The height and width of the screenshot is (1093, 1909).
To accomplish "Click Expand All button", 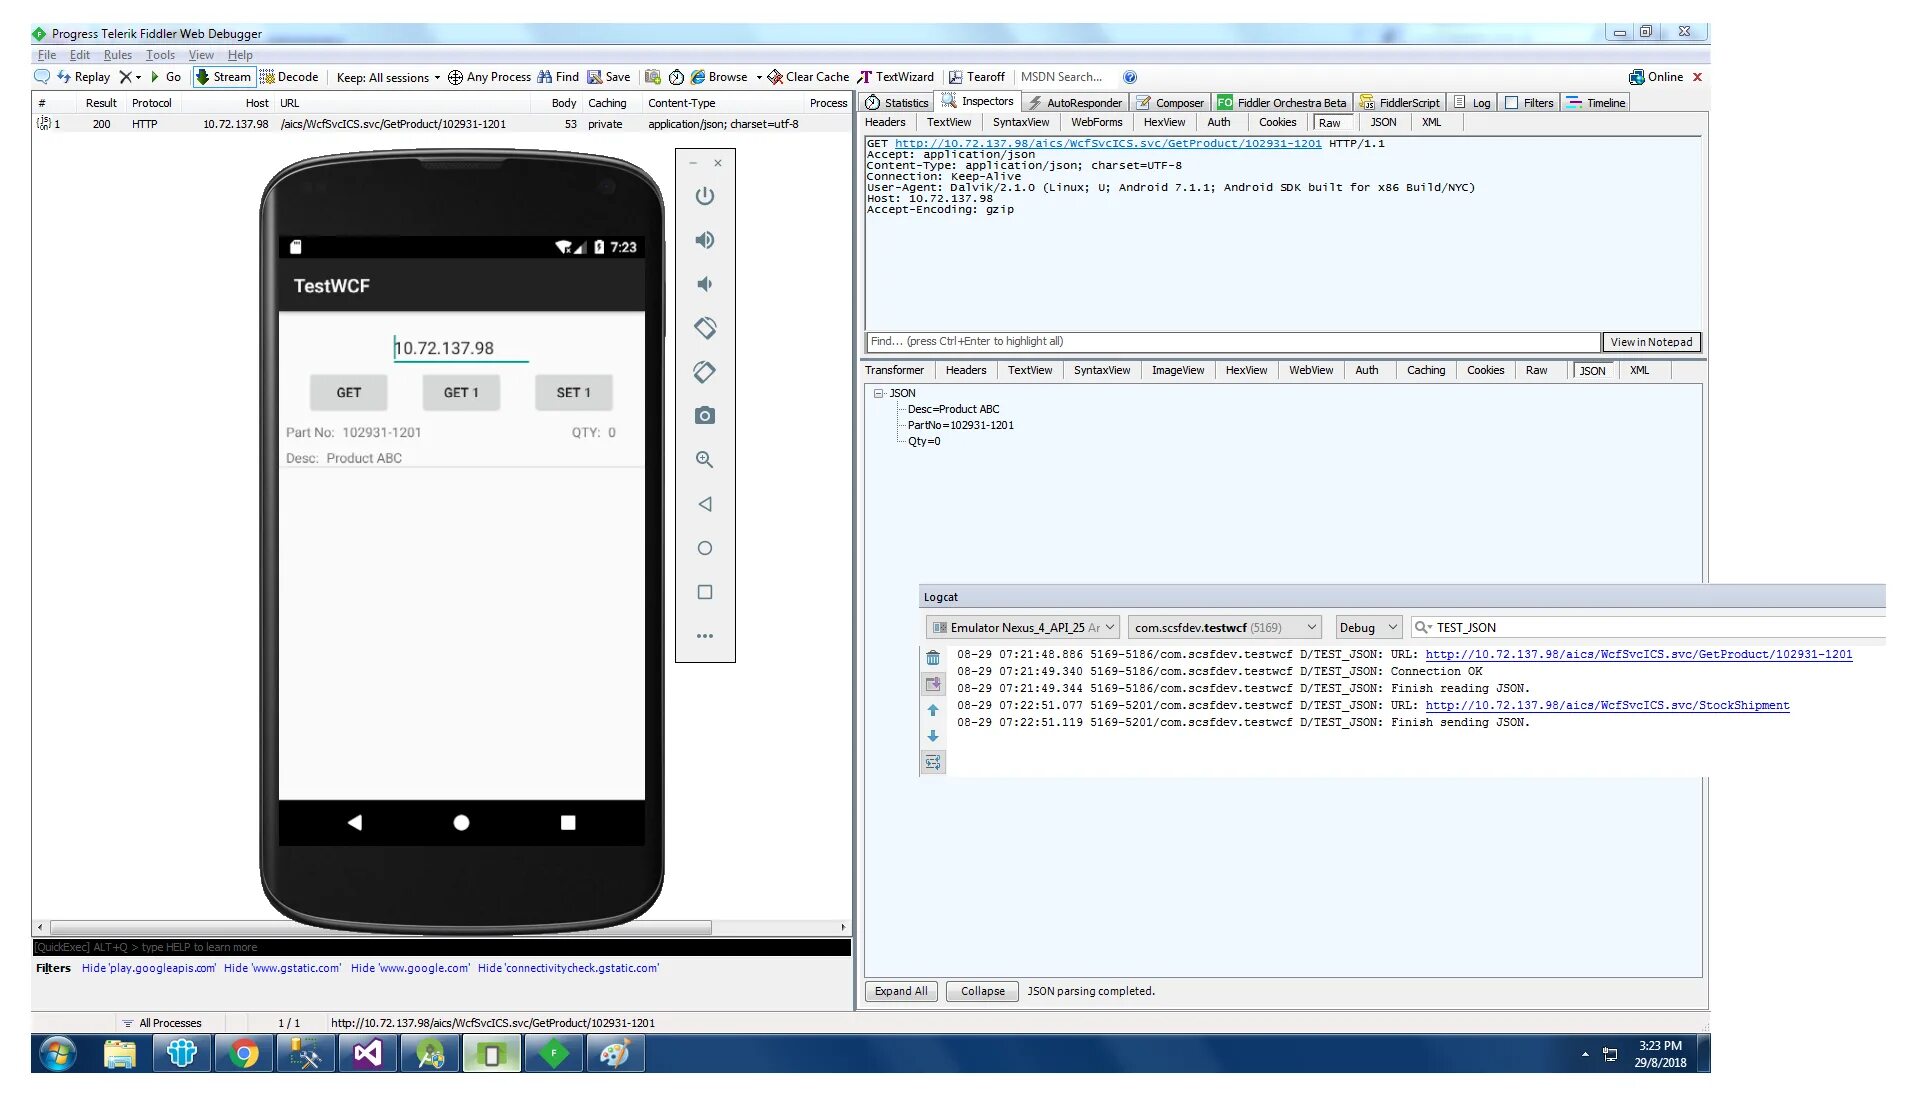I will point(901,992).
